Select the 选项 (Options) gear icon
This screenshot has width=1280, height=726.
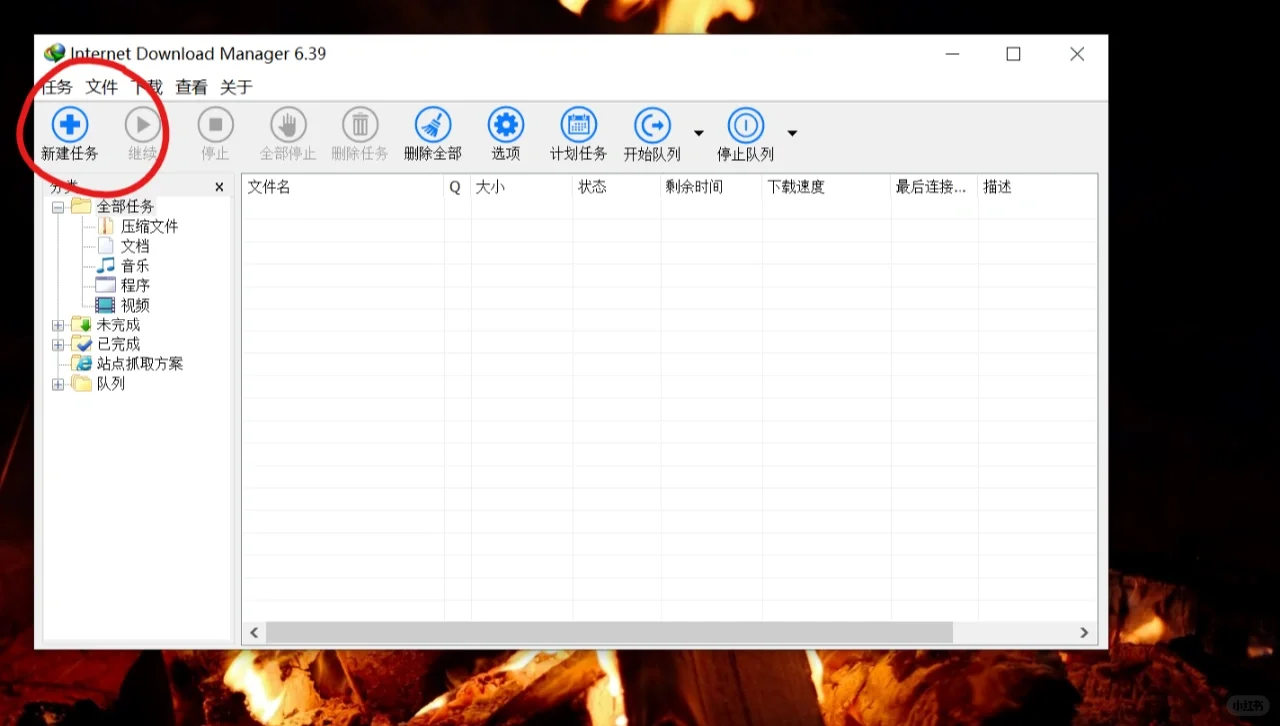coord(505,124)
